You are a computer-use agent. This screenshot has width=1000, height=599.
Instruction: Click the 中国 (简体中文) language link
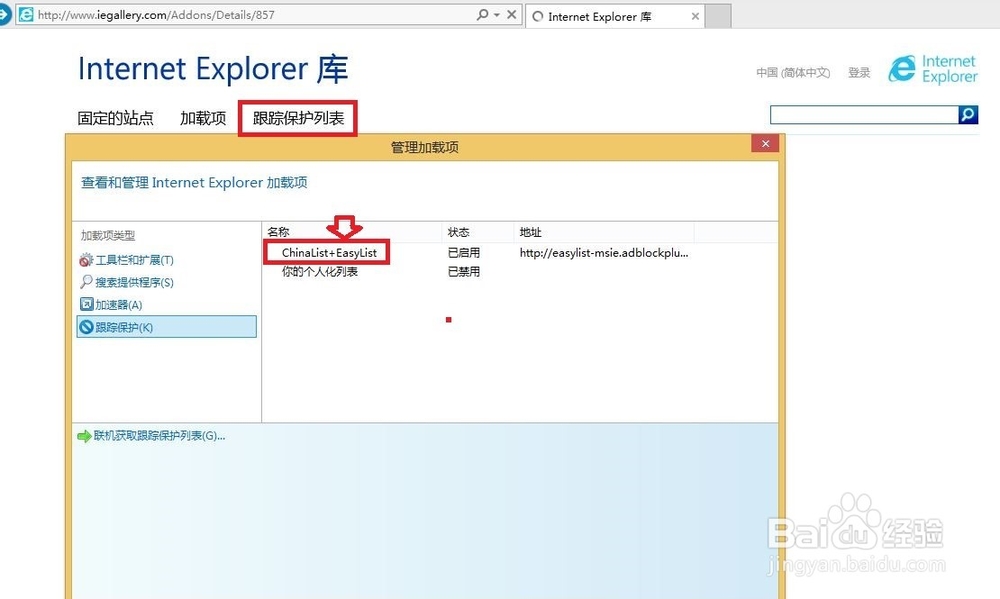coord(793,73)
